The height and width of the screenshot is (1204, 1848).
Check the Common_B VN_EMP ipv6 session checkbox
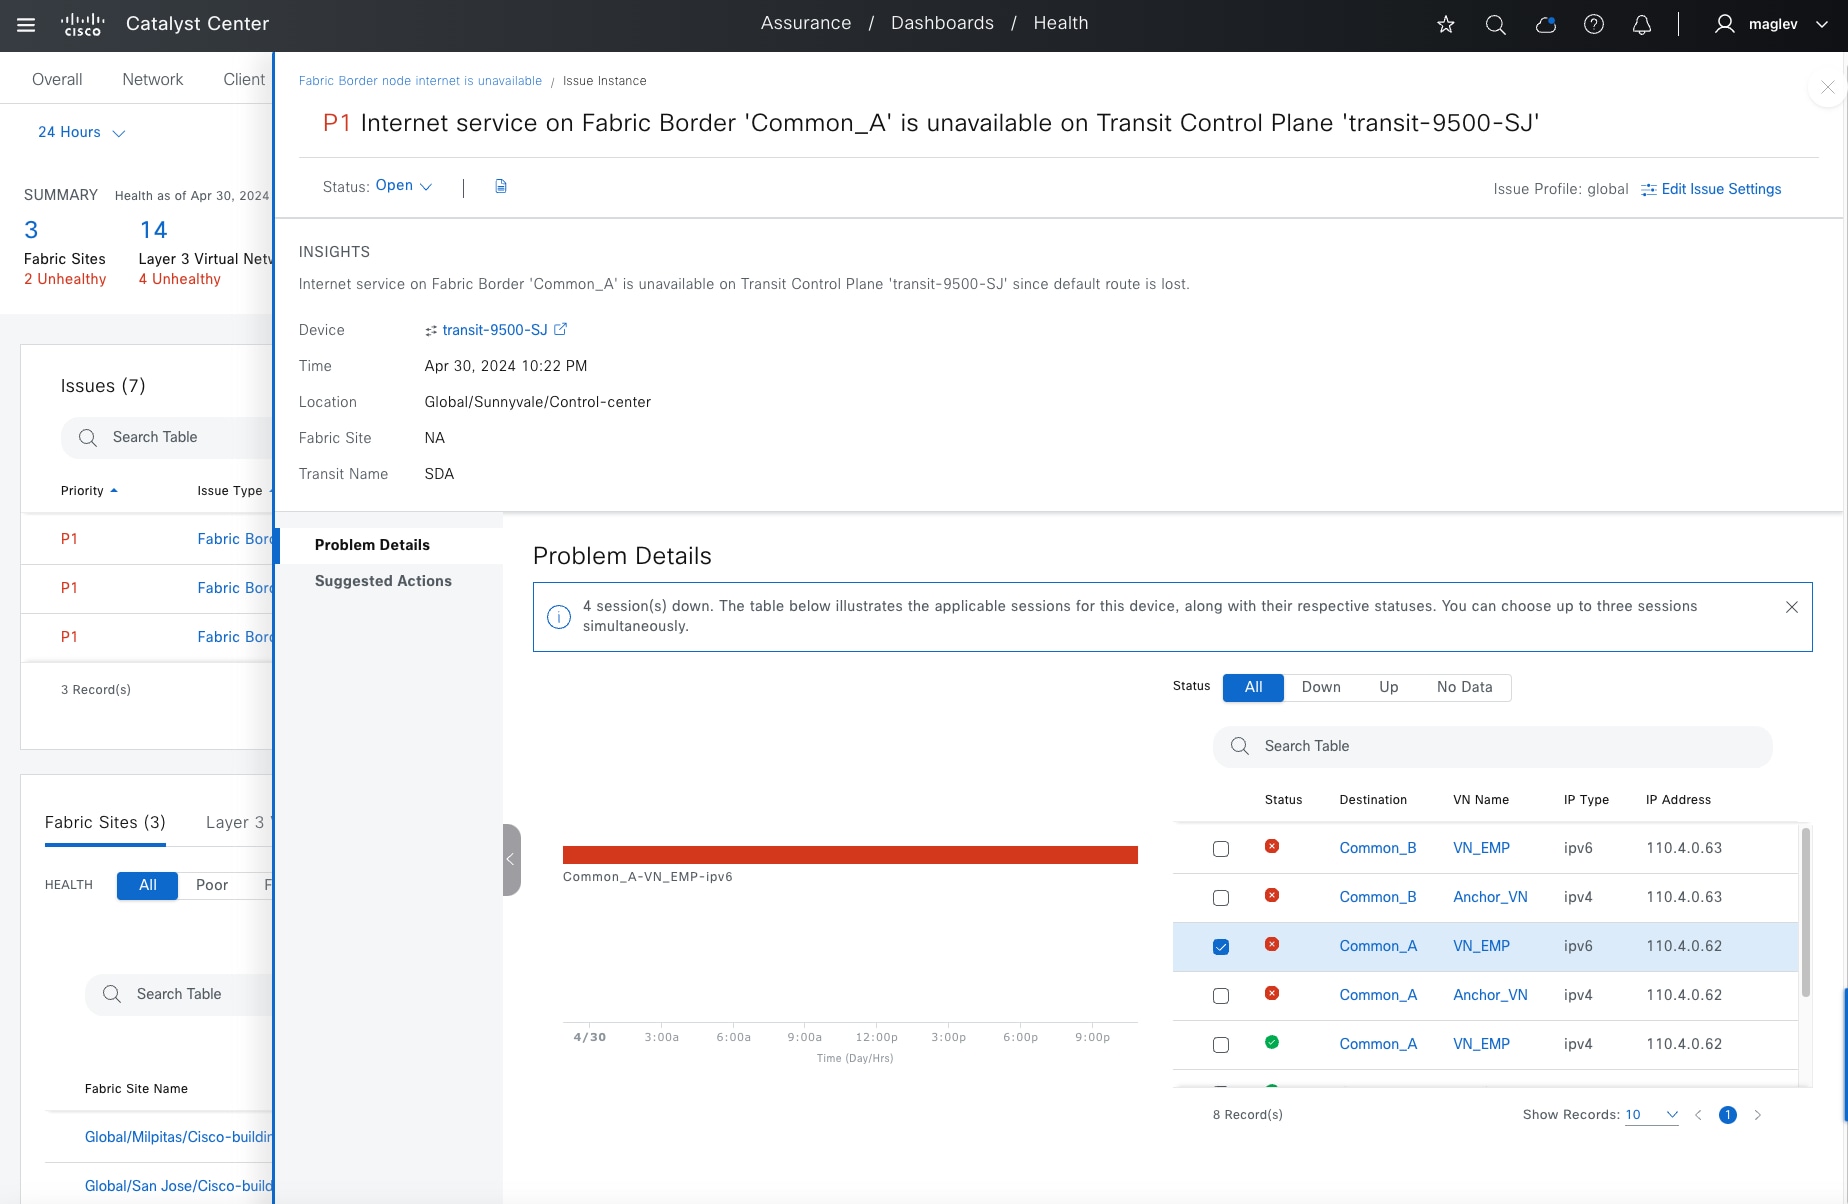click(x=1220, y=849)
